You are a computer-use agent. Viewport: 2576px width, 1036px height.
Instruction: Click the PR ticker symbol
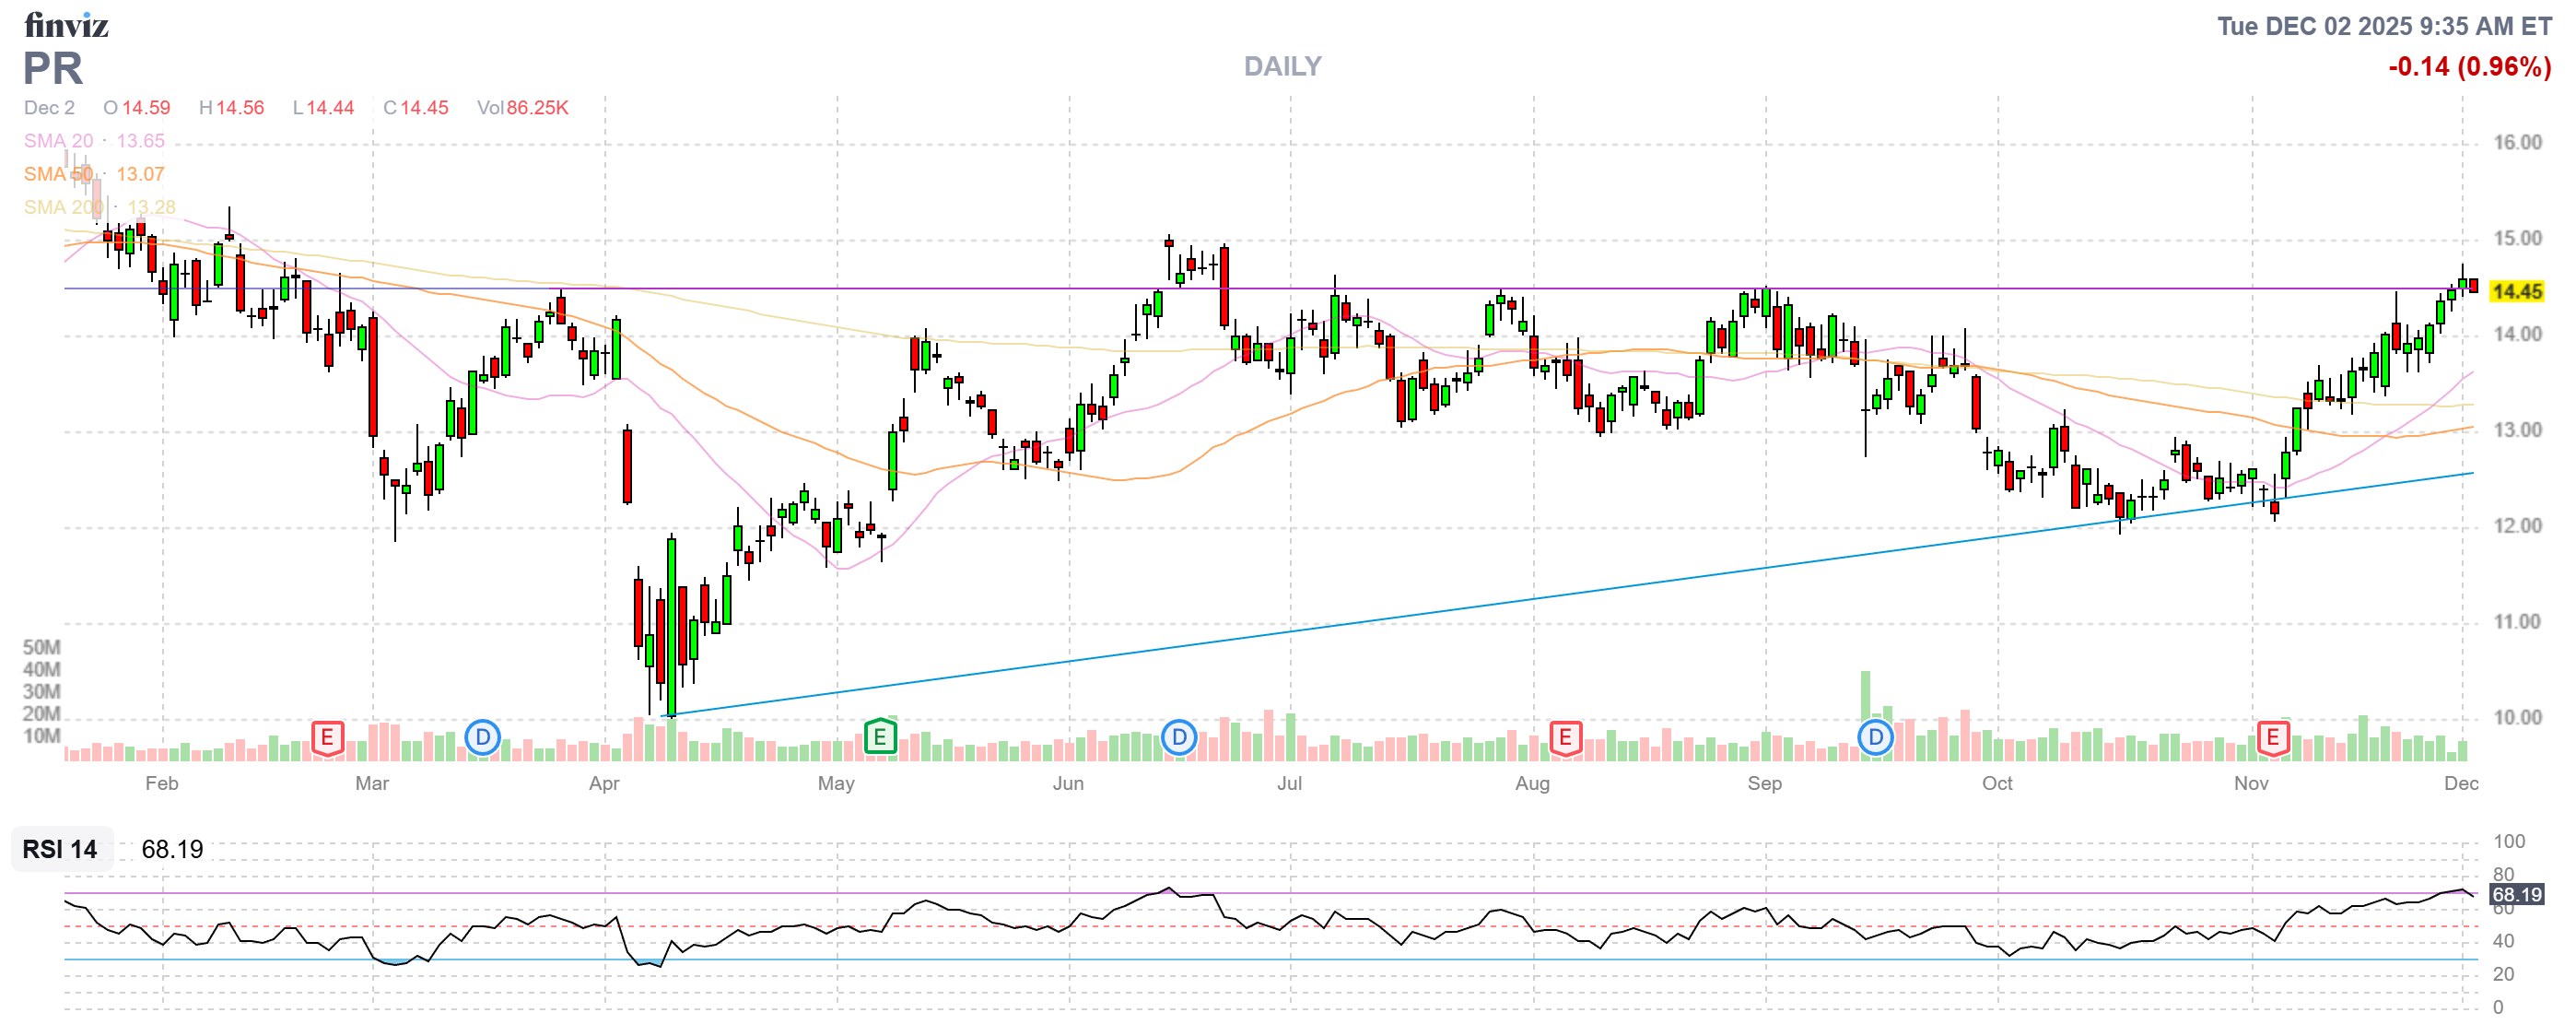coord(53,68)
